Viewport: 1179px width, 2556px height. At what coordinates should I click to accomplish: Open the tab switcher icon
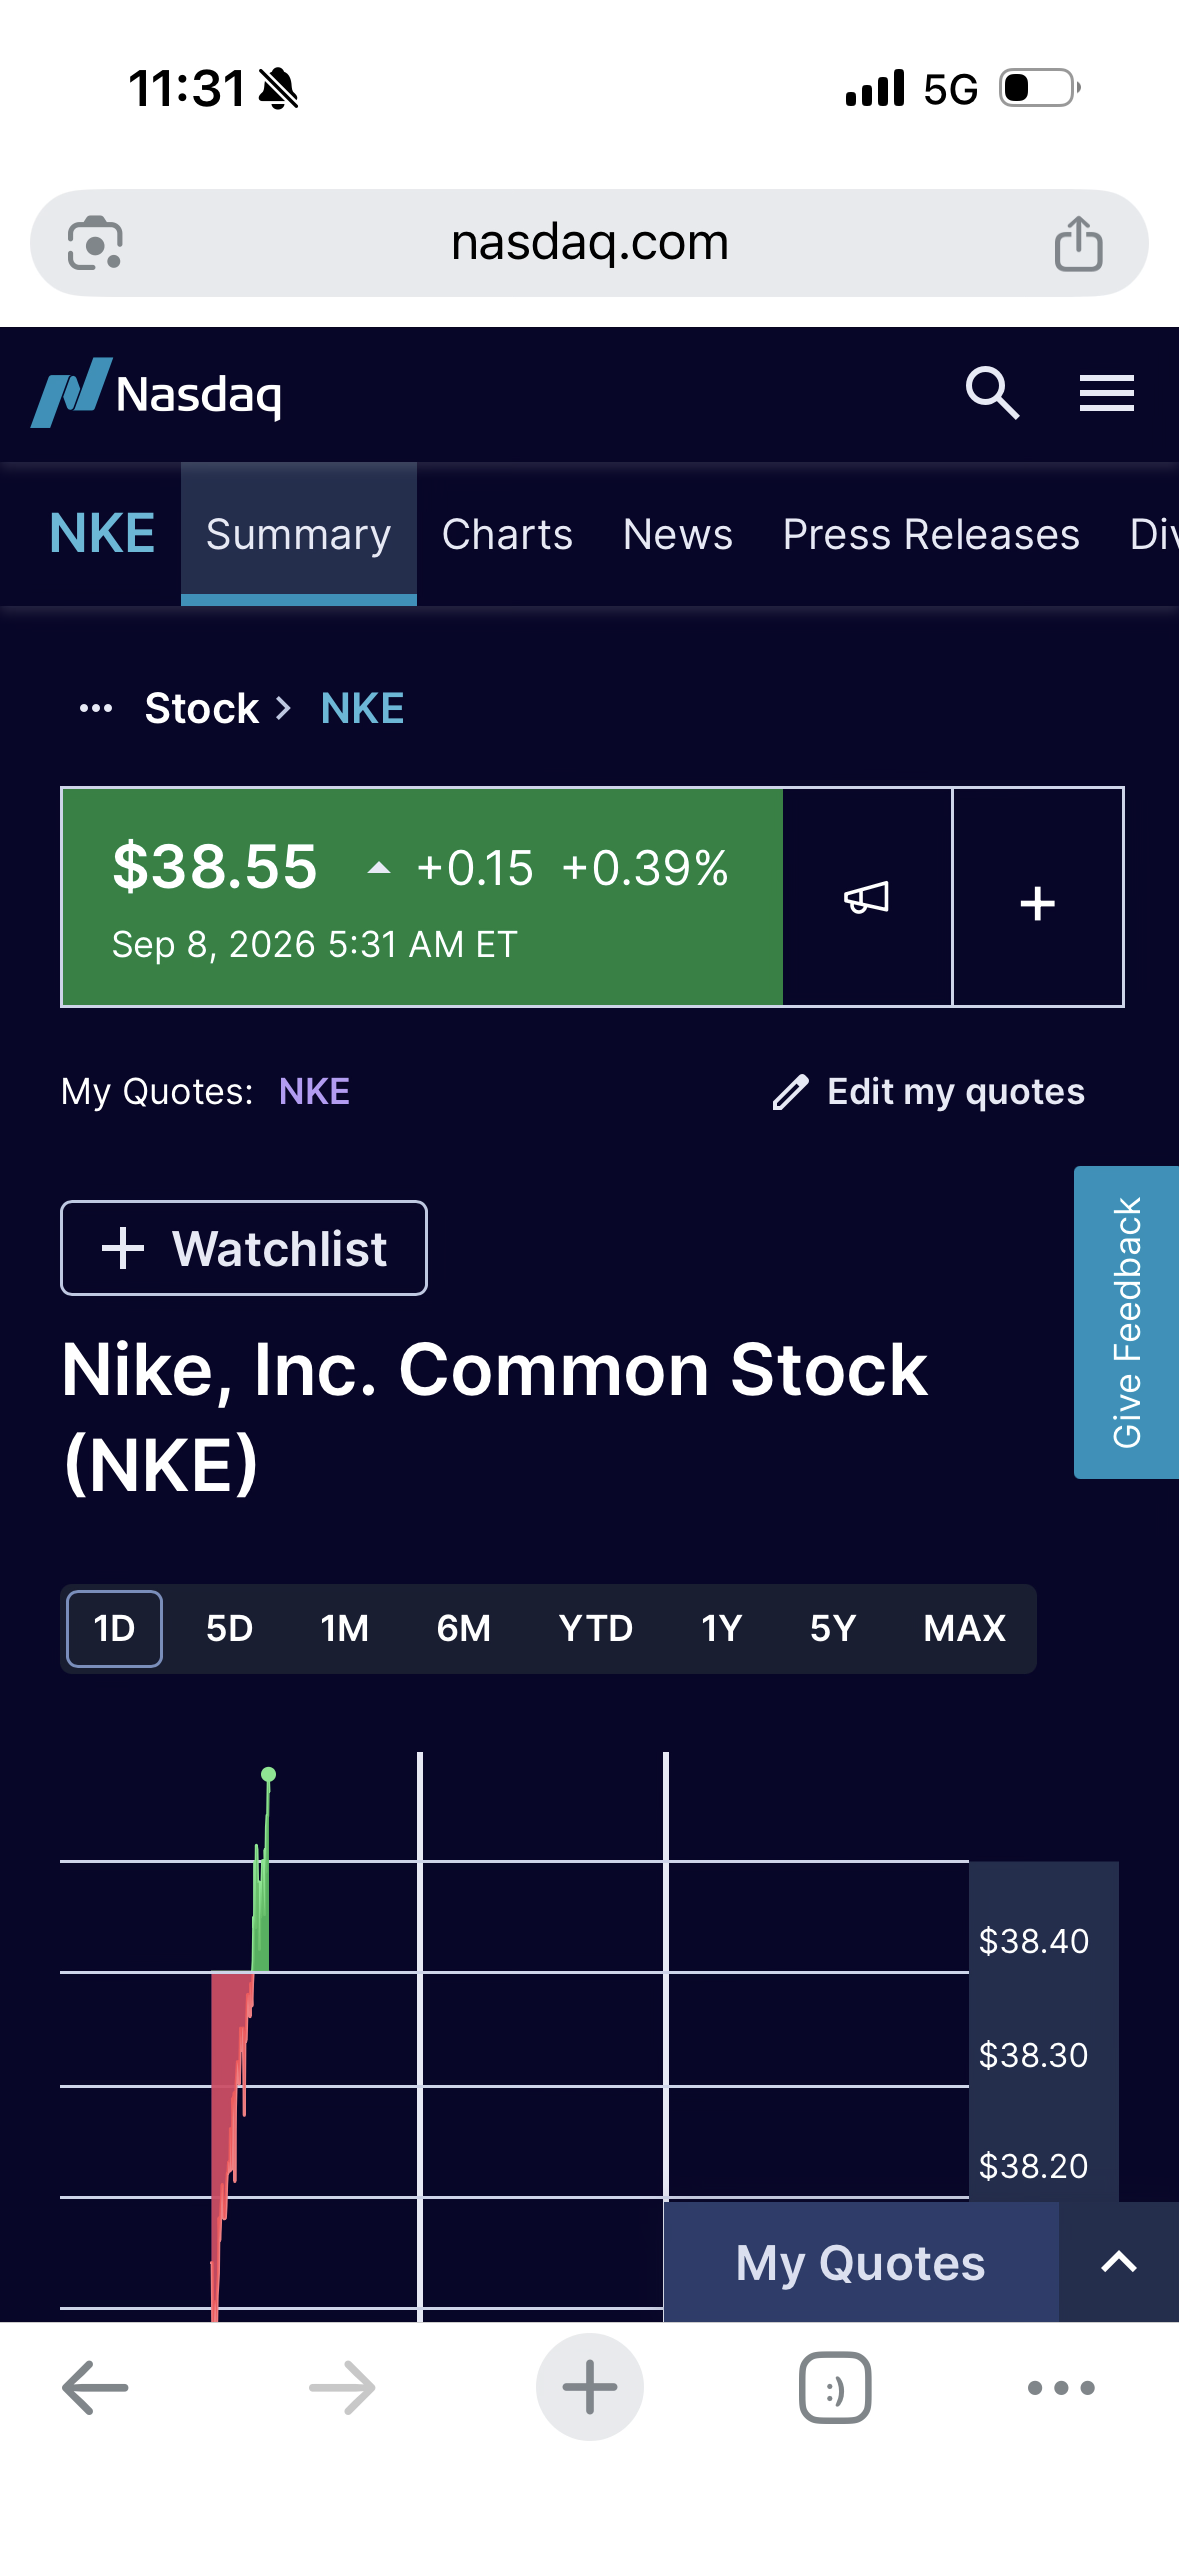click(835, 2387)
